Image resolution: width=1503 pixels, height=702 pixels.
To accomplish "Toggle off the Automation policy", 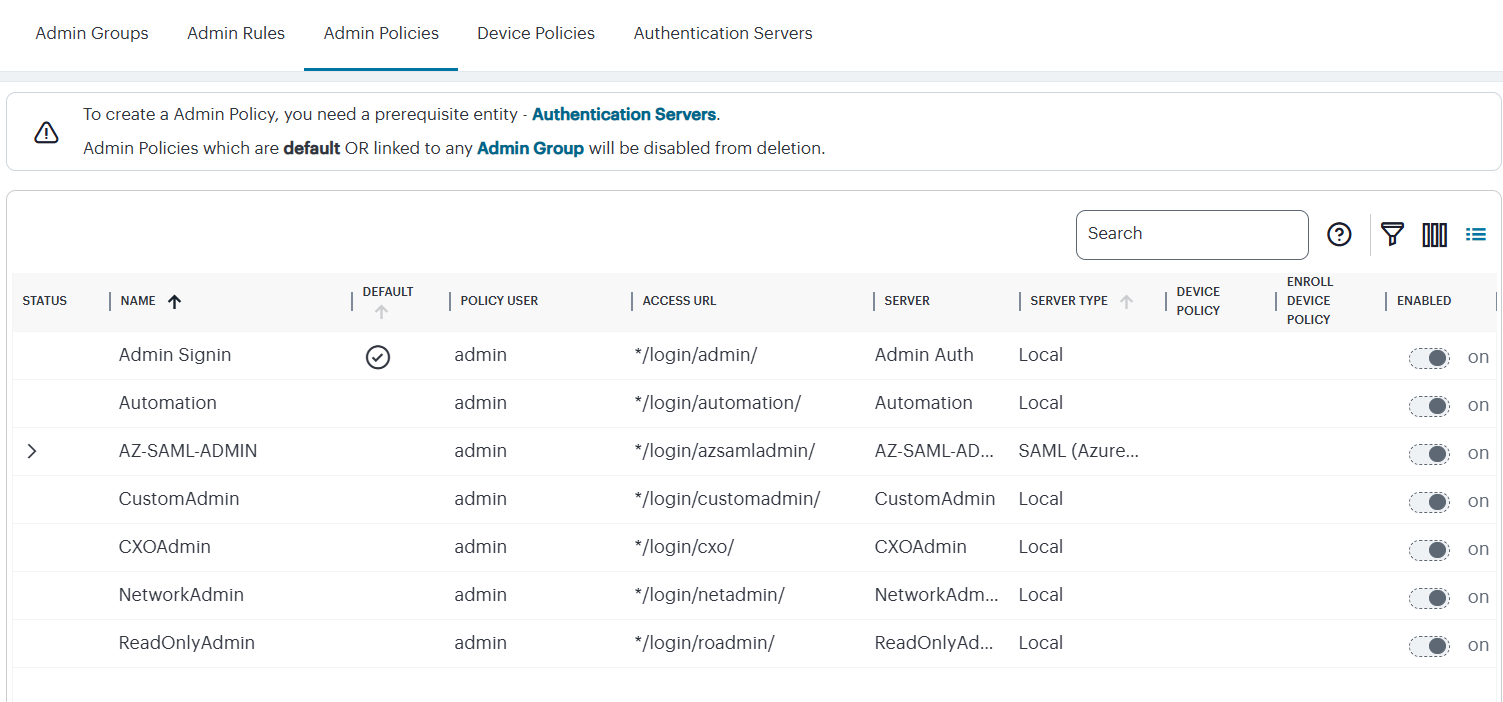I will [x=1429, y=406].
